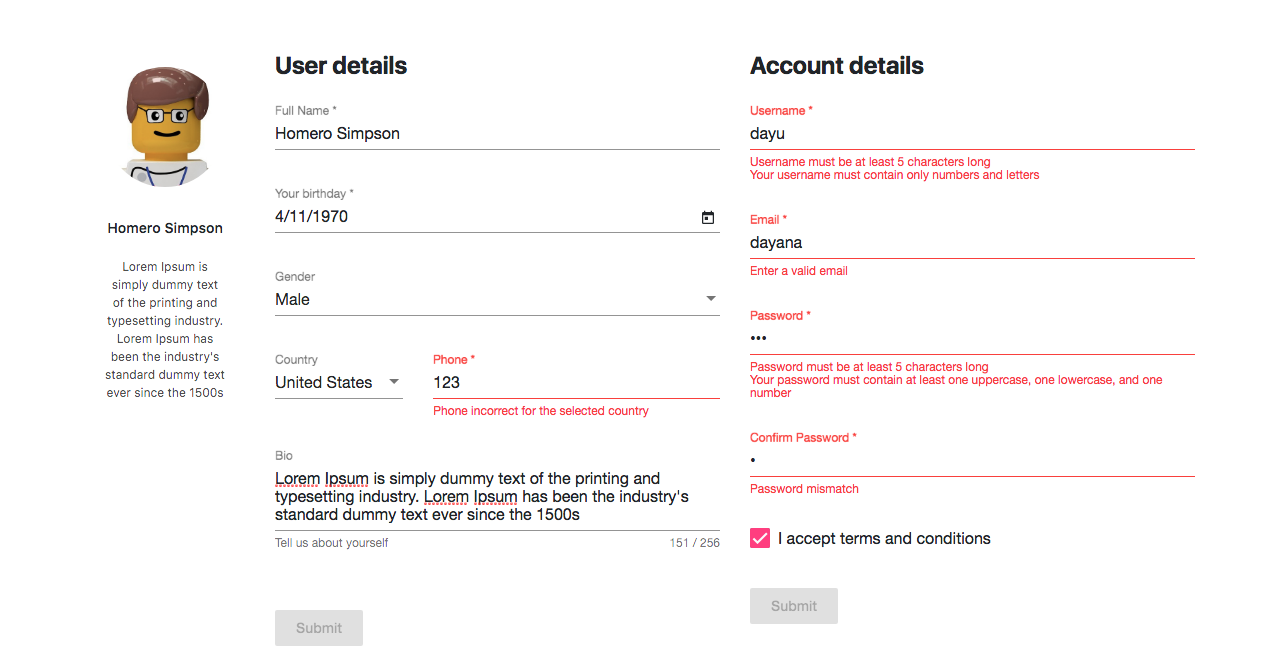This screenshot has height=664, width=1280.
Task: Open the date picker calendar icon
Action: pos(708,217)
